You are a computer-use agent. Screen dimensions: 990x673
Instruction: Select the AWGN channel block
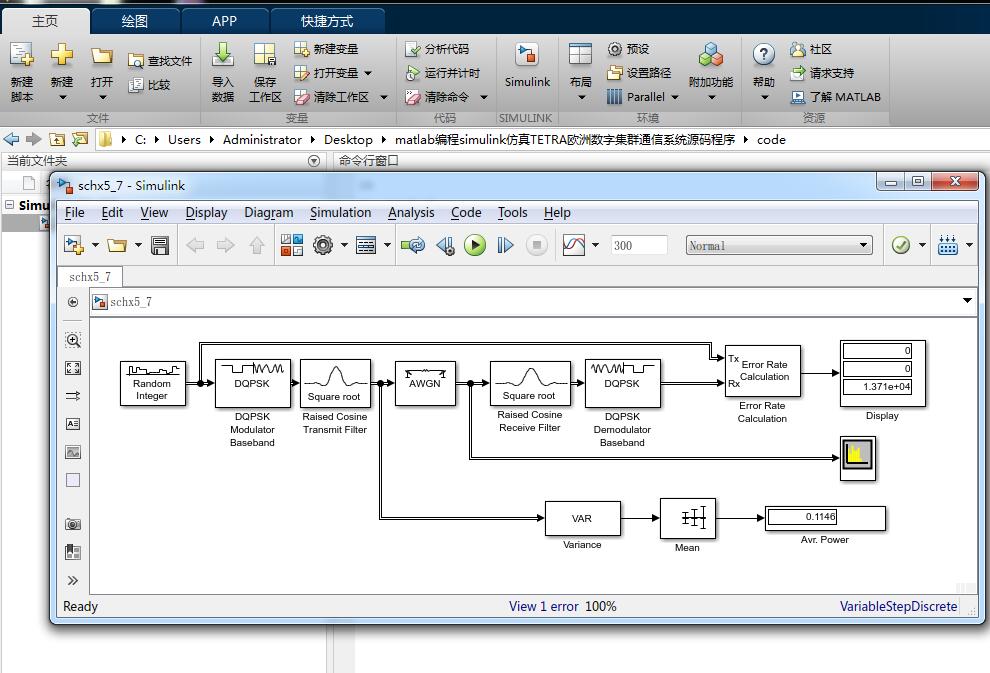pos(425,383)
